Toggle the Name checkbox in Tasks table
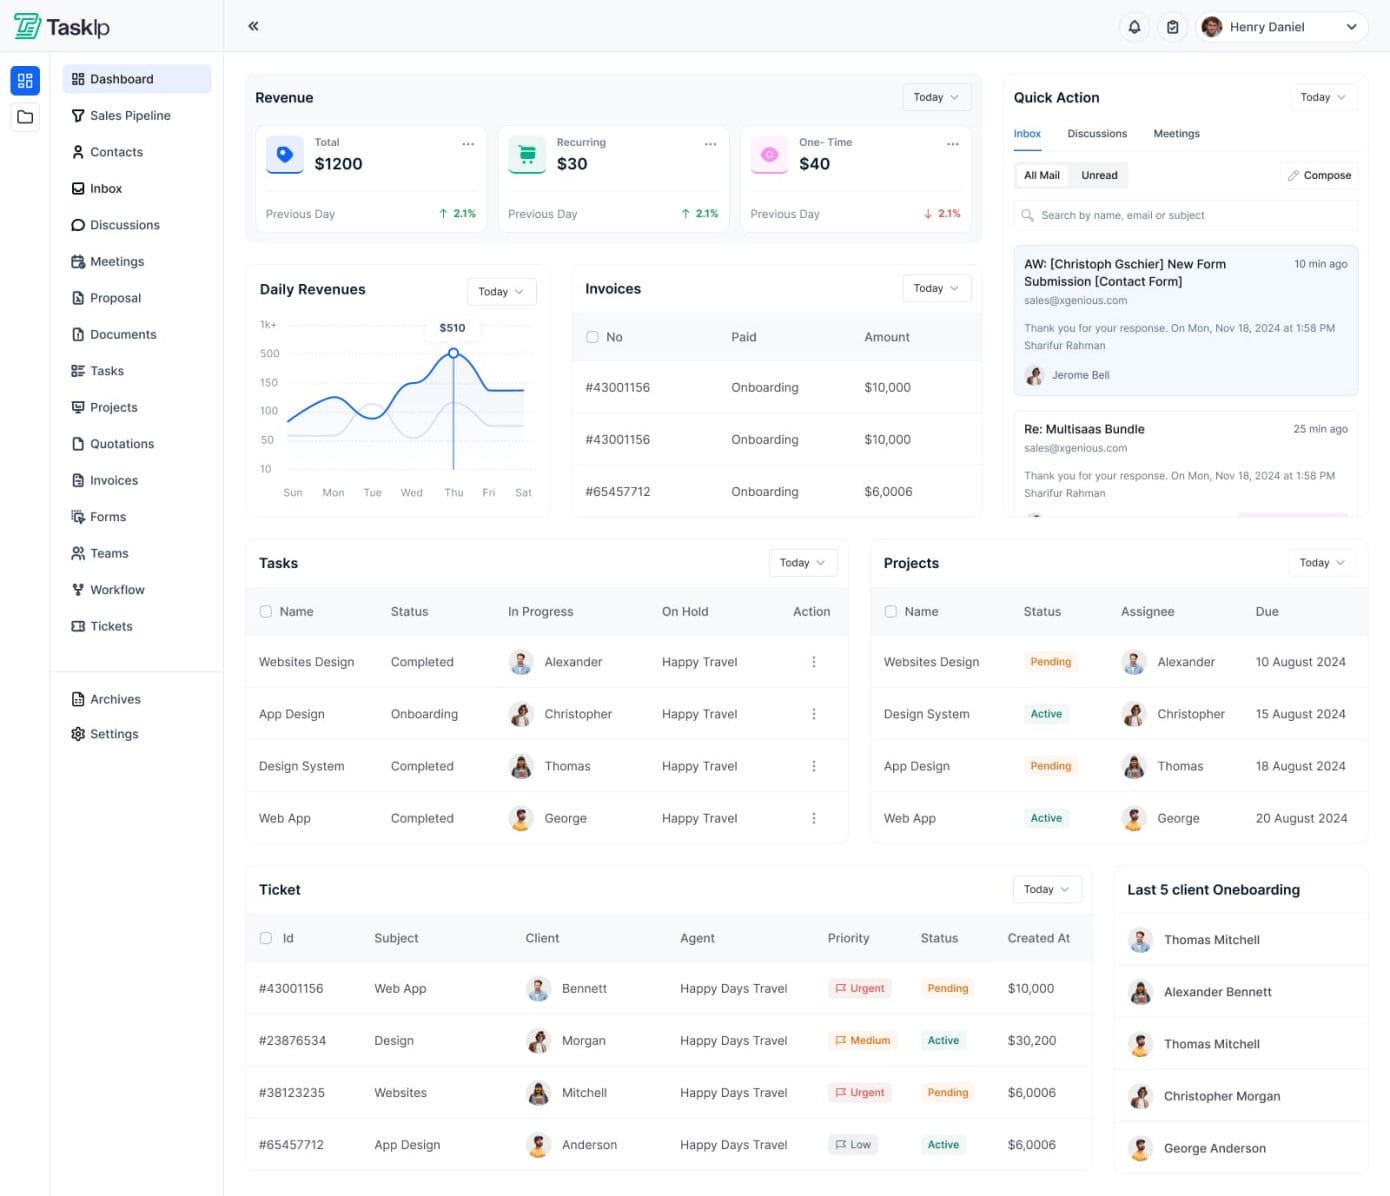The width and height of the screenshot is (1390, 1196). pos(266,611)
